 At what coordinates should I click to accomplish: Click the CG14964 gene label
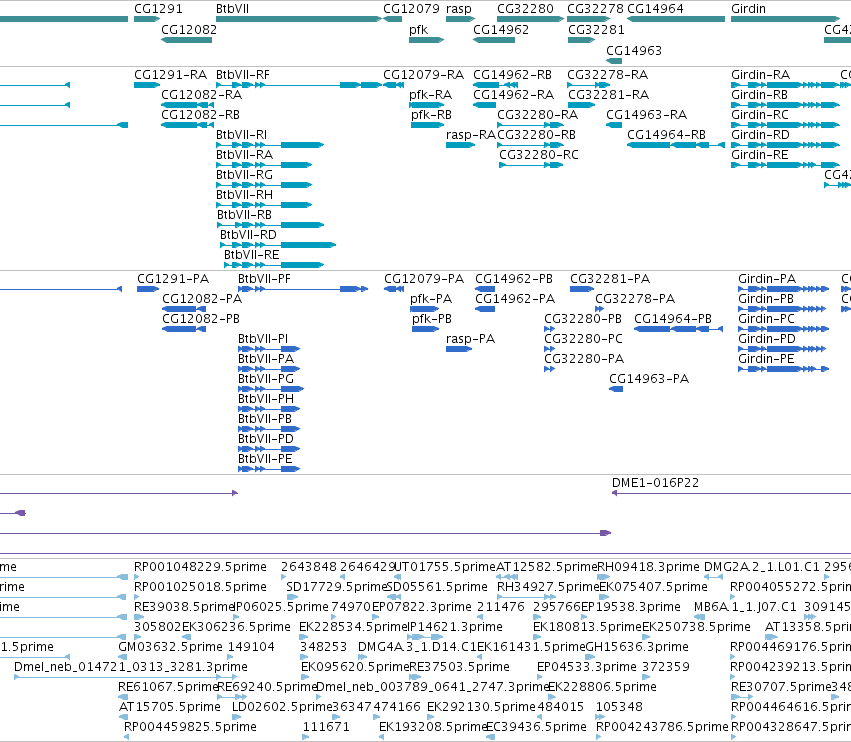[x=655, y=9]
